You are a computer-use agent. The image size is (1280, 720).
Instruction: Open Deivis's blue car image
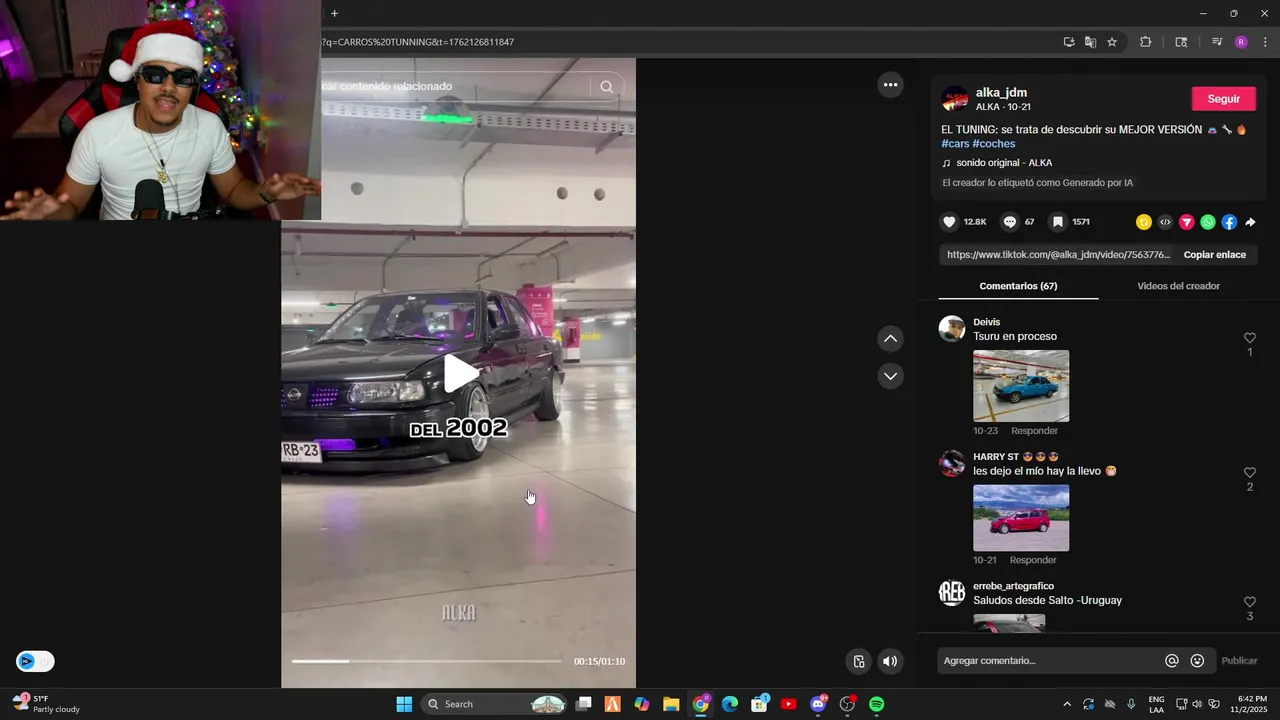click(1021, 386)
